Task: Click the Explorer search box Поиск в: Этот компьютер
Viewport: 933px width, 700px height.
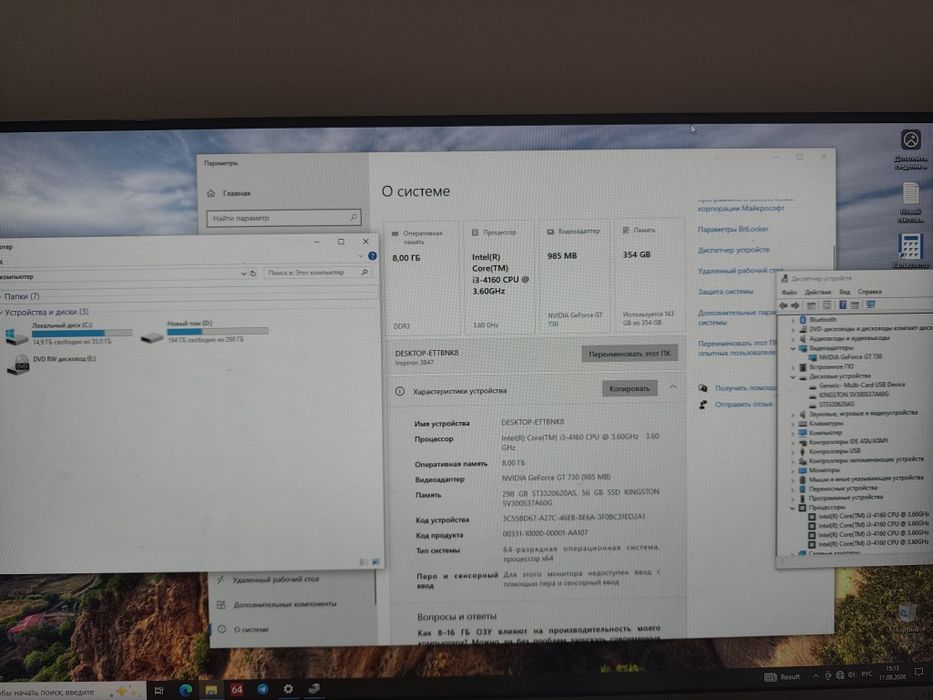Action: (317, 273)
